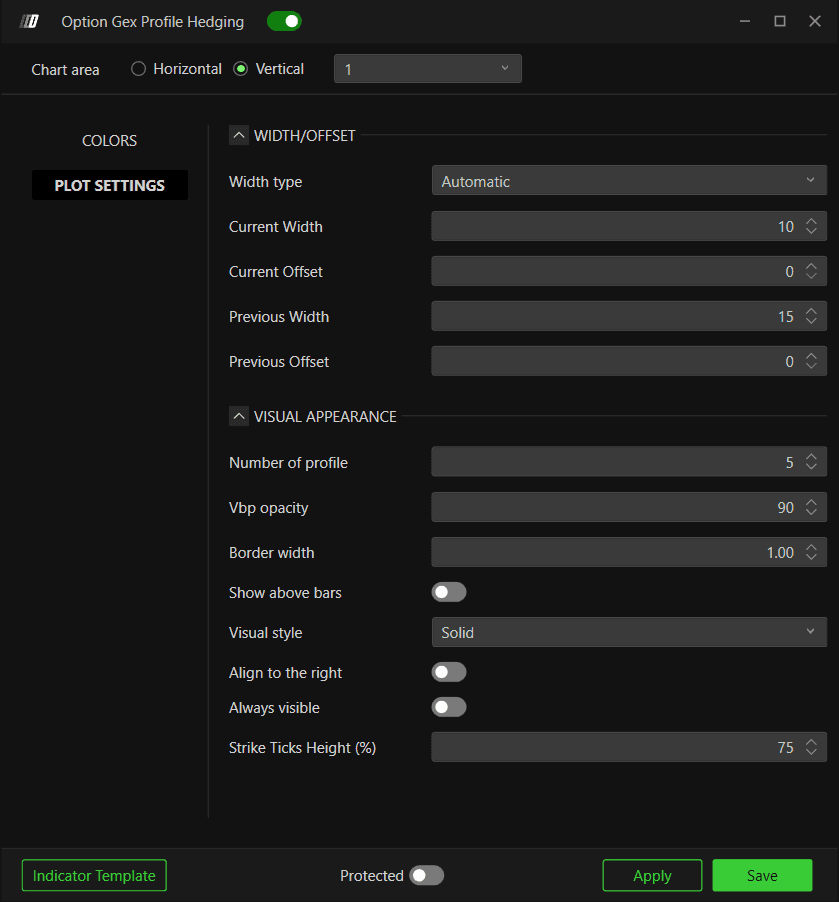839x902 pixels.
Task: Click the Apply button
Action: point(652,875)
